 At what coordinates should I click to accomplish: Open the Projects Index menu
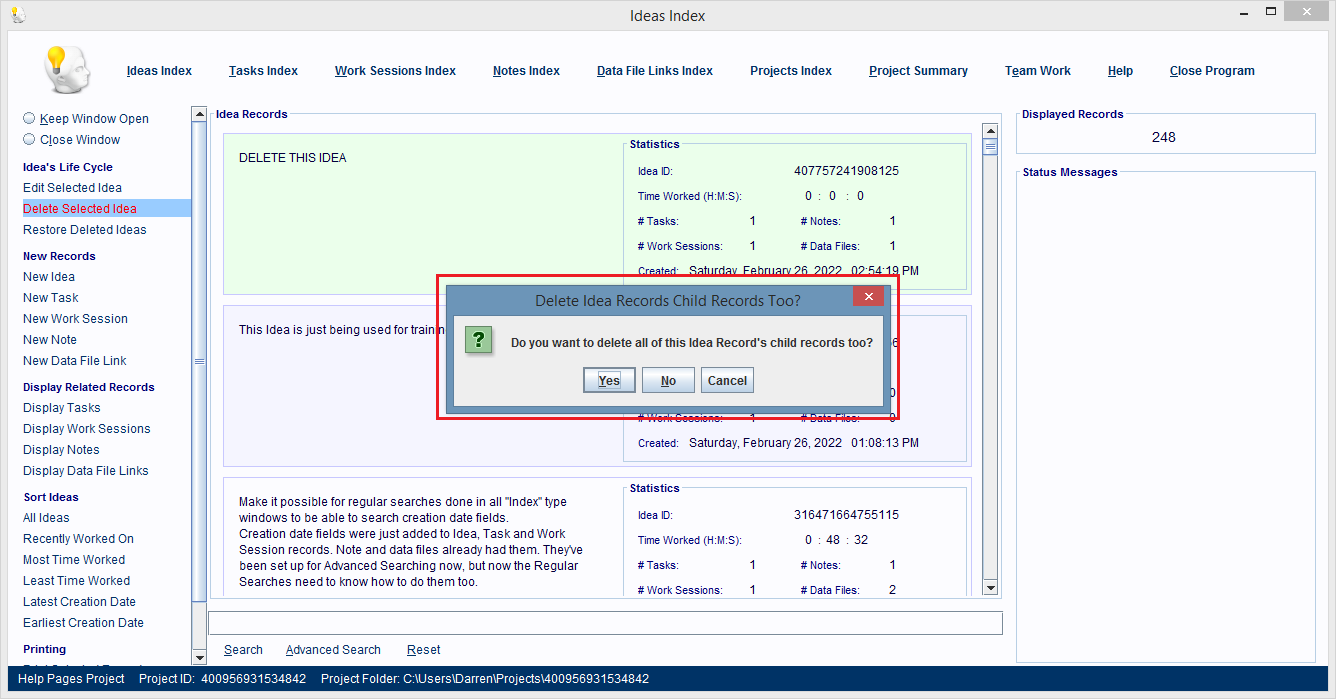[x=791, y=71]
